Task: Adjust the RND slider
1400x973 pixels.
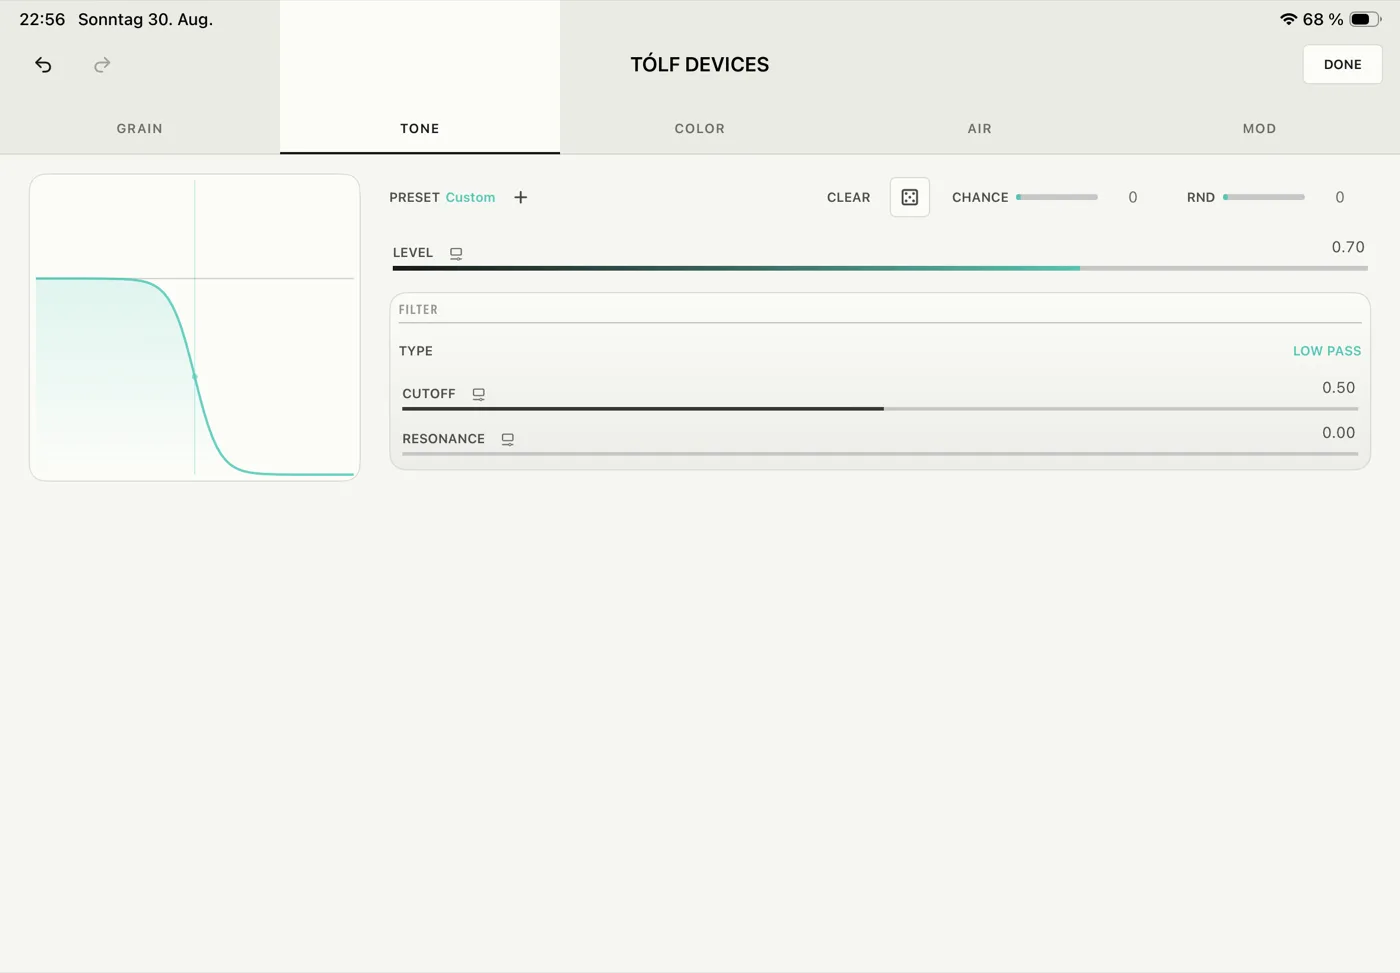Action: 1264,197
